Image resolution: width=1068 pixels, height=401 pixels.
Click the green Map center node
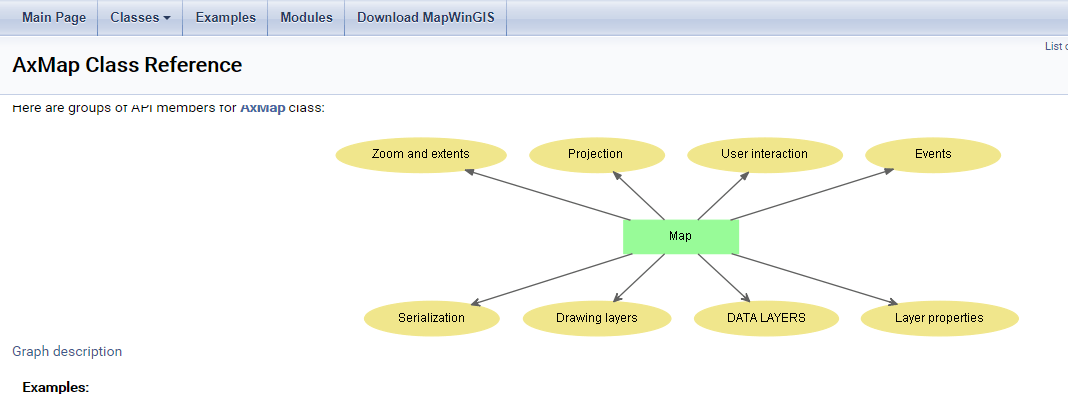click(680, 237)
